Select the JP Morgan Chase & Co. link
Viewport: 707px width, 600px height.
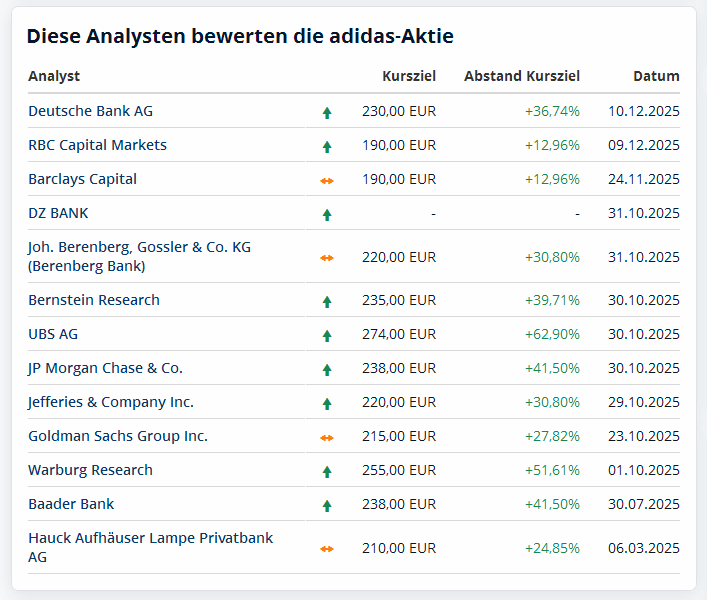click(x=106, y=368)
